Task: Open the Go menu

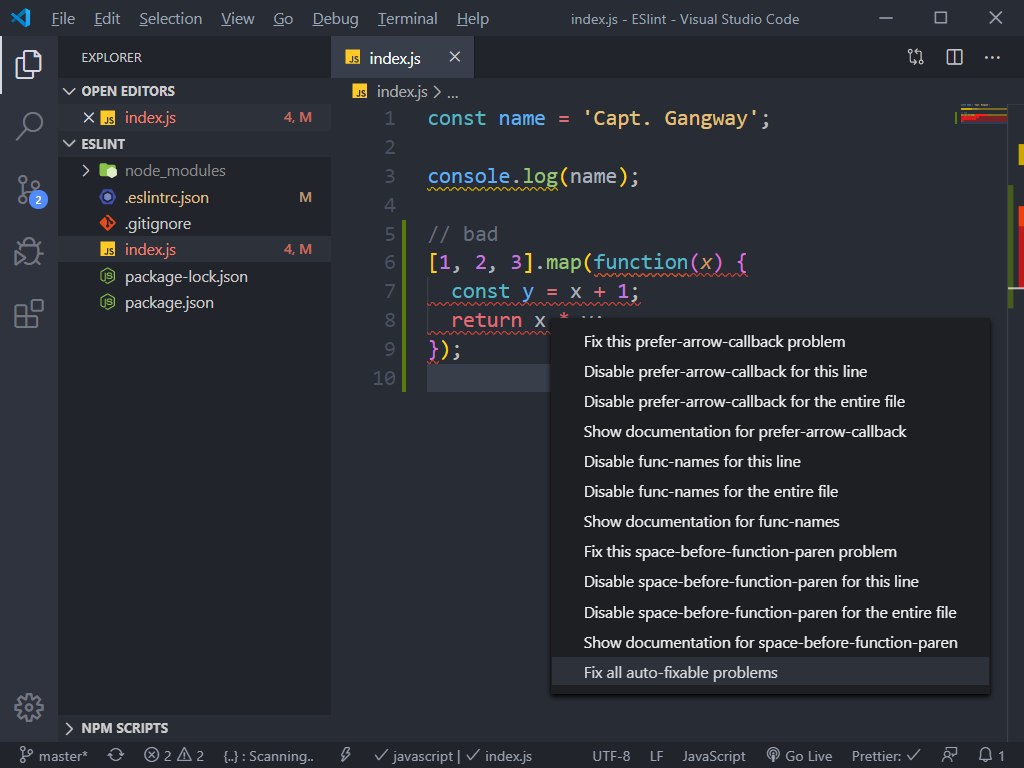Action: tap(283, 18)
